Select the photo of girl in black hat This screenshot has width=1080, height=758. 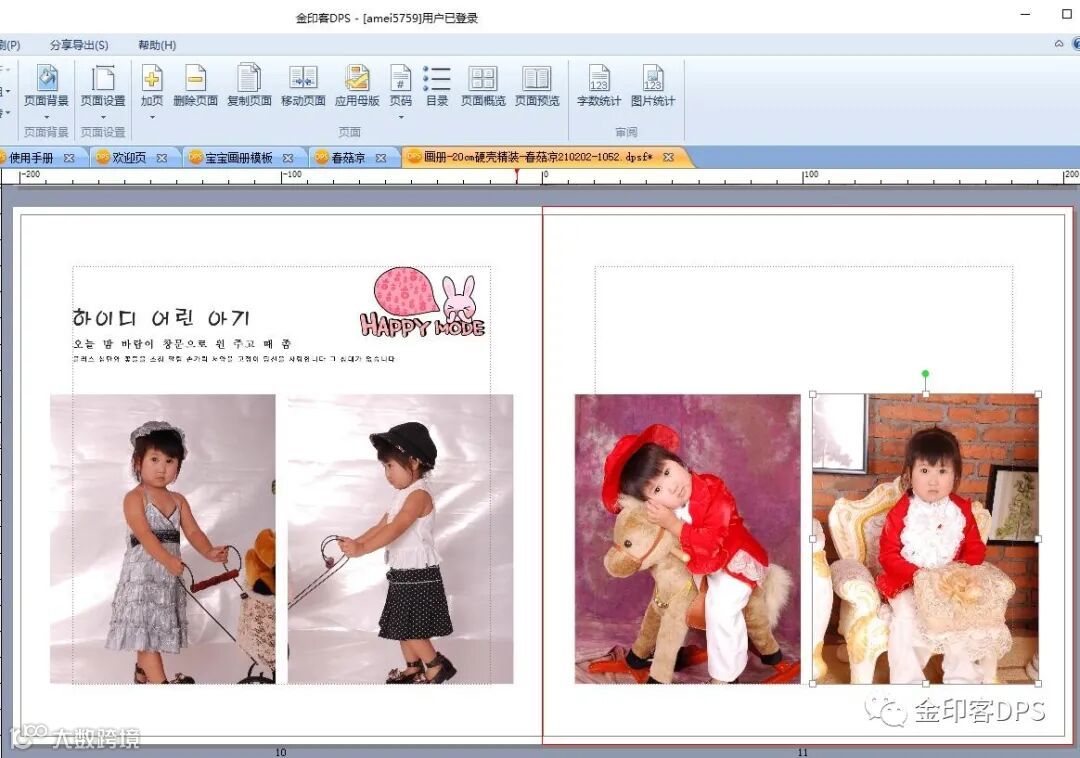(400, 538)
